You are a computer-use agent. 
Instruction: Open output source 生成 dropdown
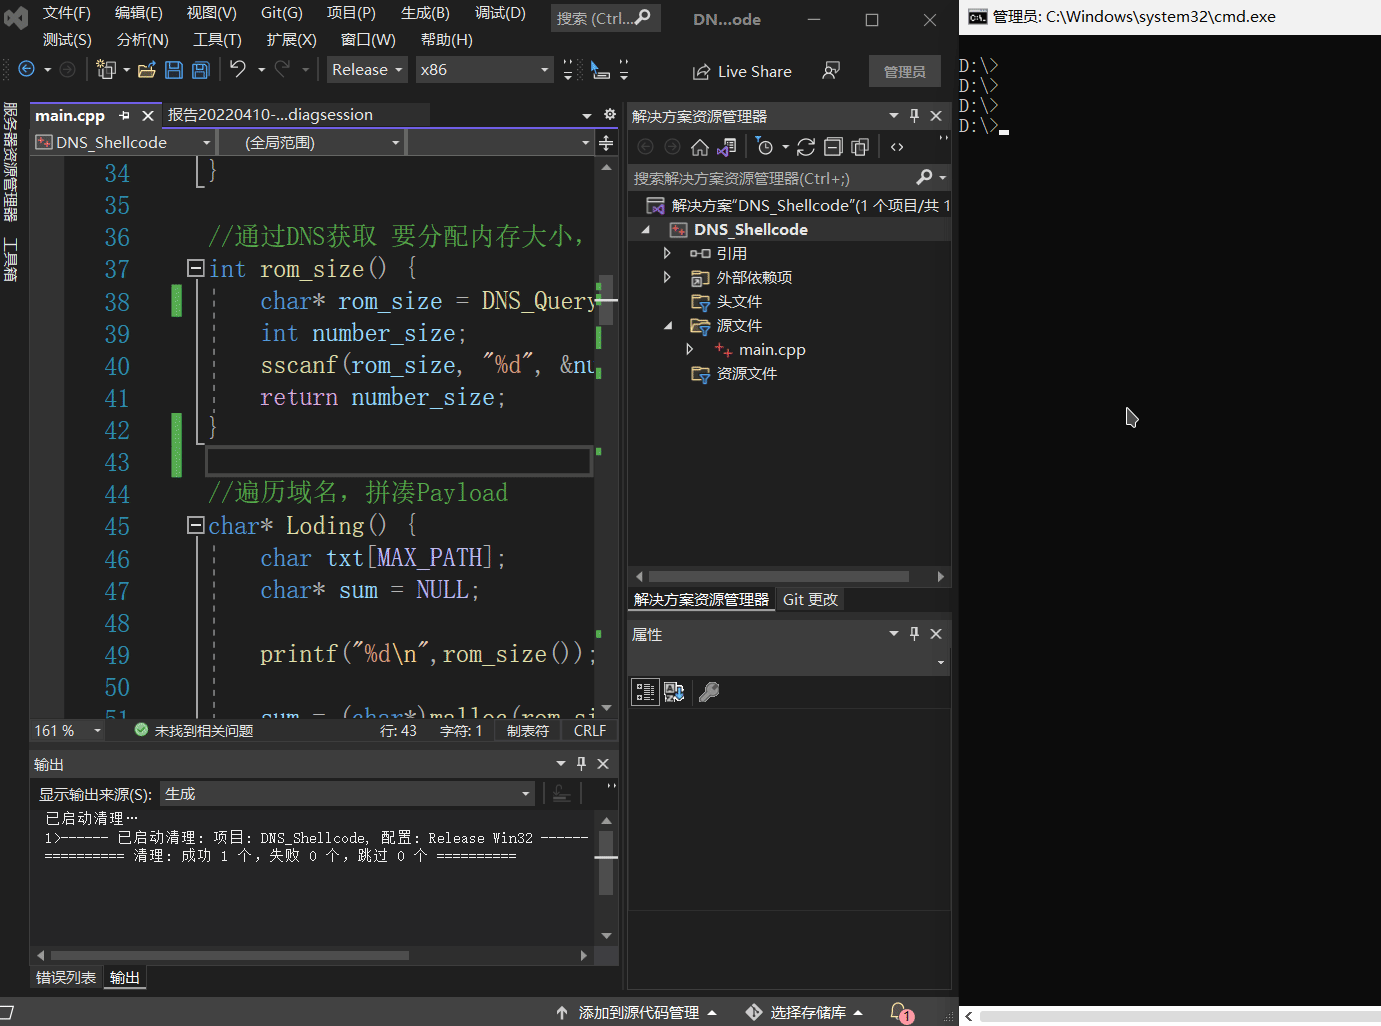click(347, 794)
